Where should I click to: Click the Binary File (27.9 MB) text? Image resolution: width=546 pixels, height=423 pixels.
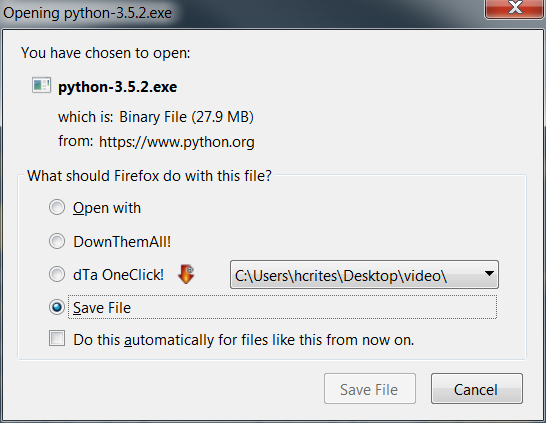pyautogui.click(x=186, y=117)
